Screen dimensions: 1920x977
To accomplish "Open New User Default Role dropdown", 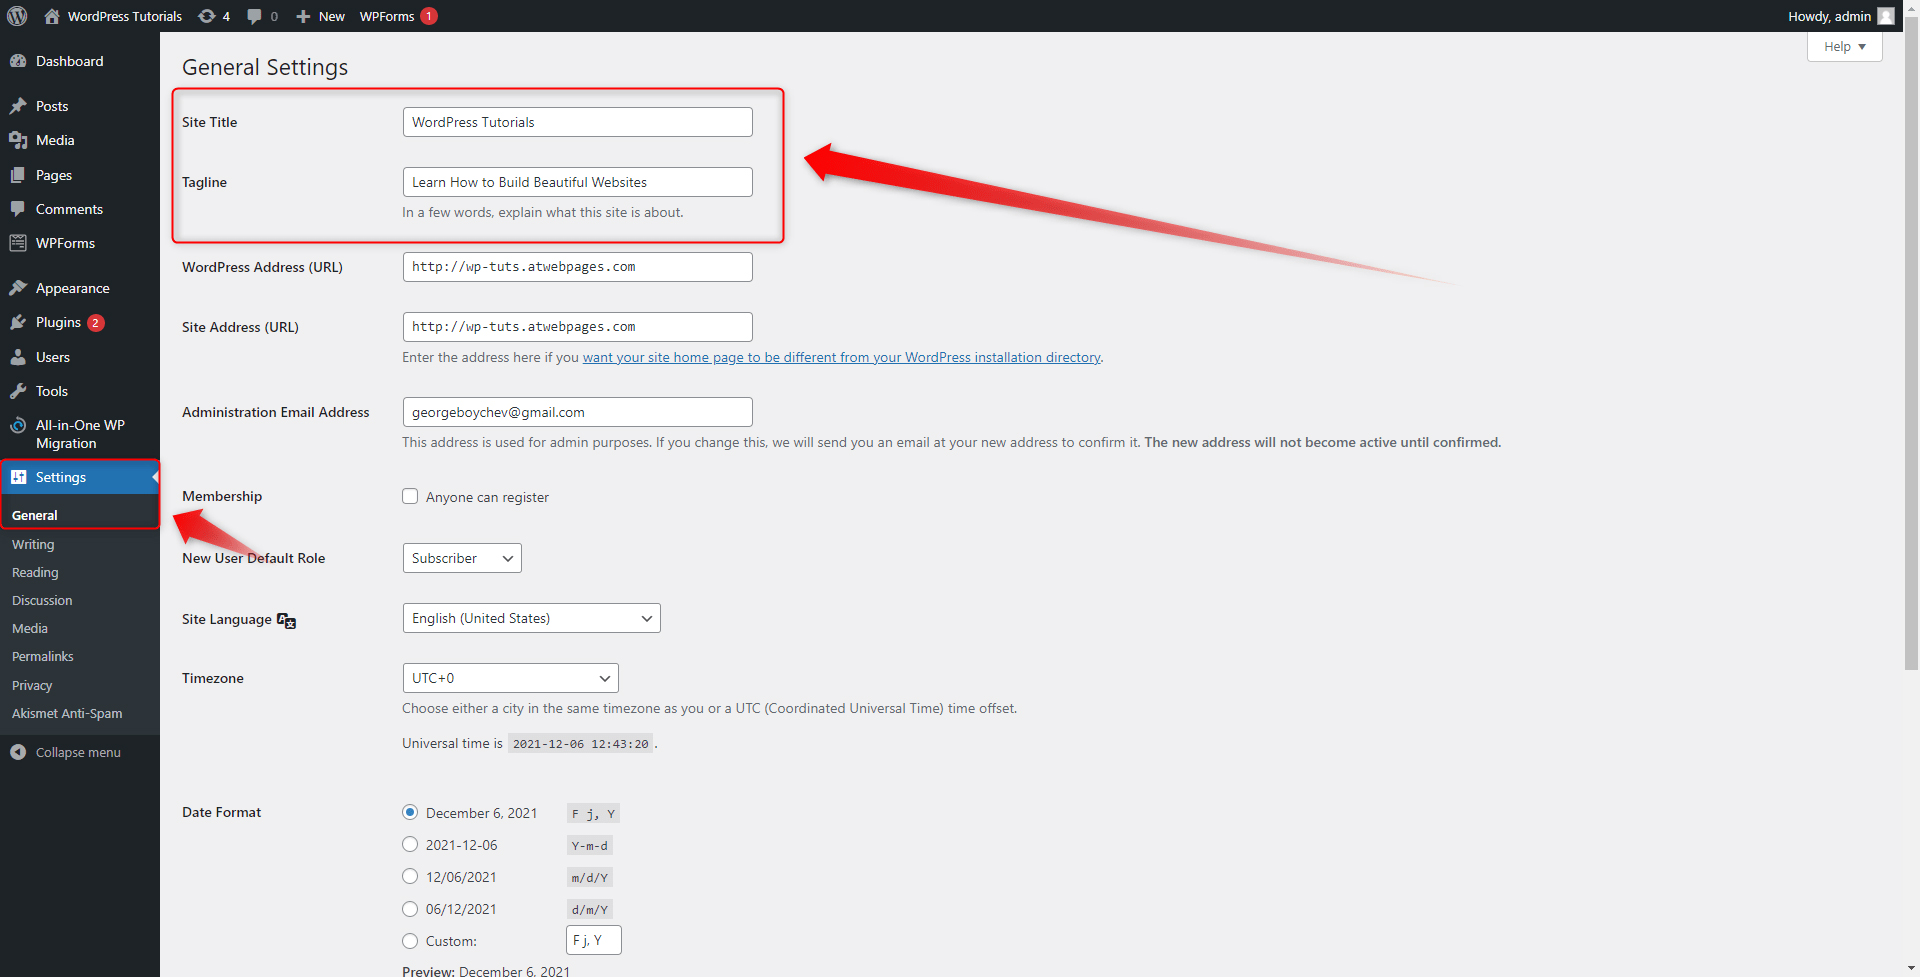I will coord(462,558).
